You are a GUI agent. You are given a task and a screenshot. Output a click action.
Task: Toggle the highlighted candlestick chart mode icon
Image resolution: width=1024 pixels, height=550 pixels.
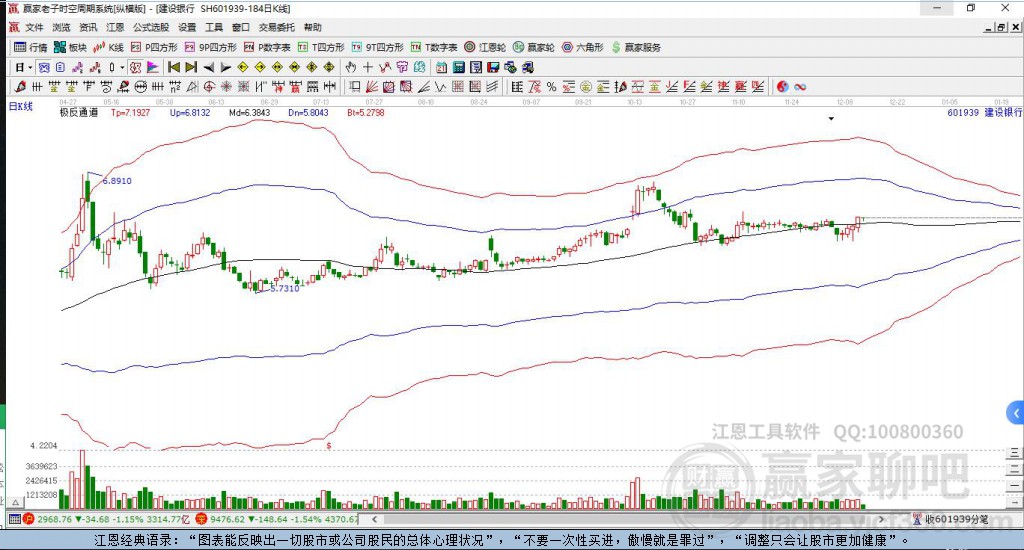pos(44,67)
